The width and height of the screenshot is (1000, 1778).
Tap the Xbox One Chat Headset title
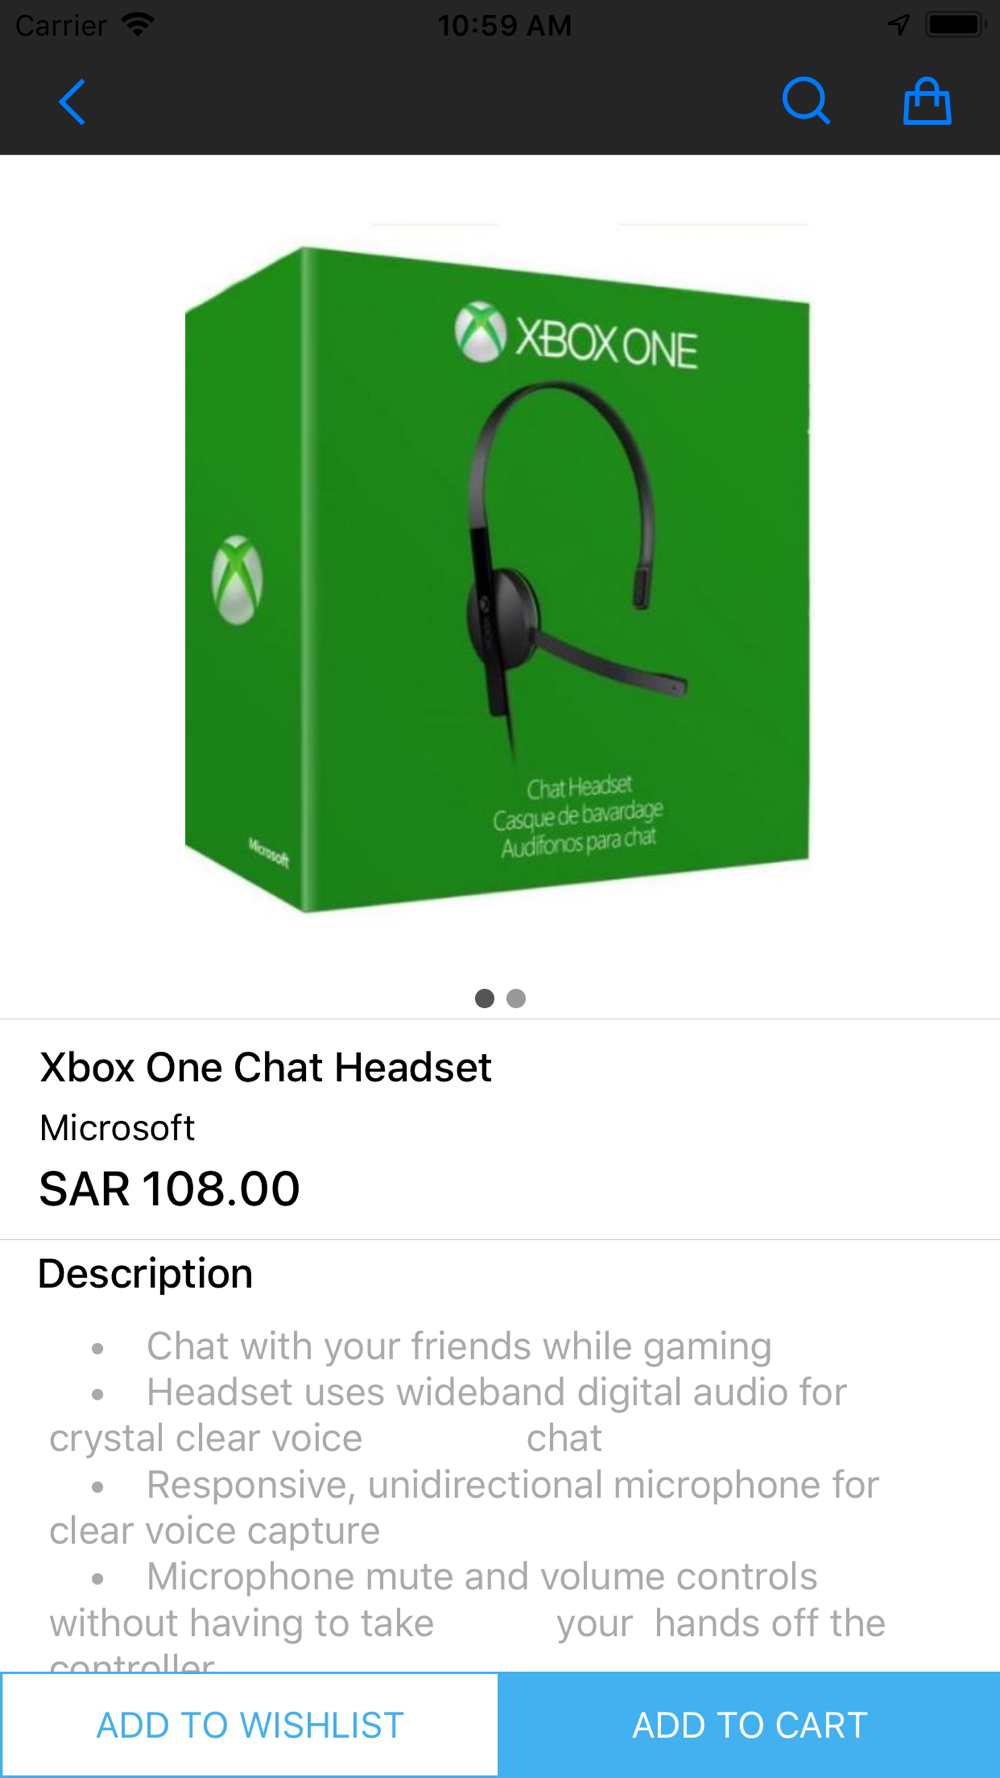coord(266,1067)
